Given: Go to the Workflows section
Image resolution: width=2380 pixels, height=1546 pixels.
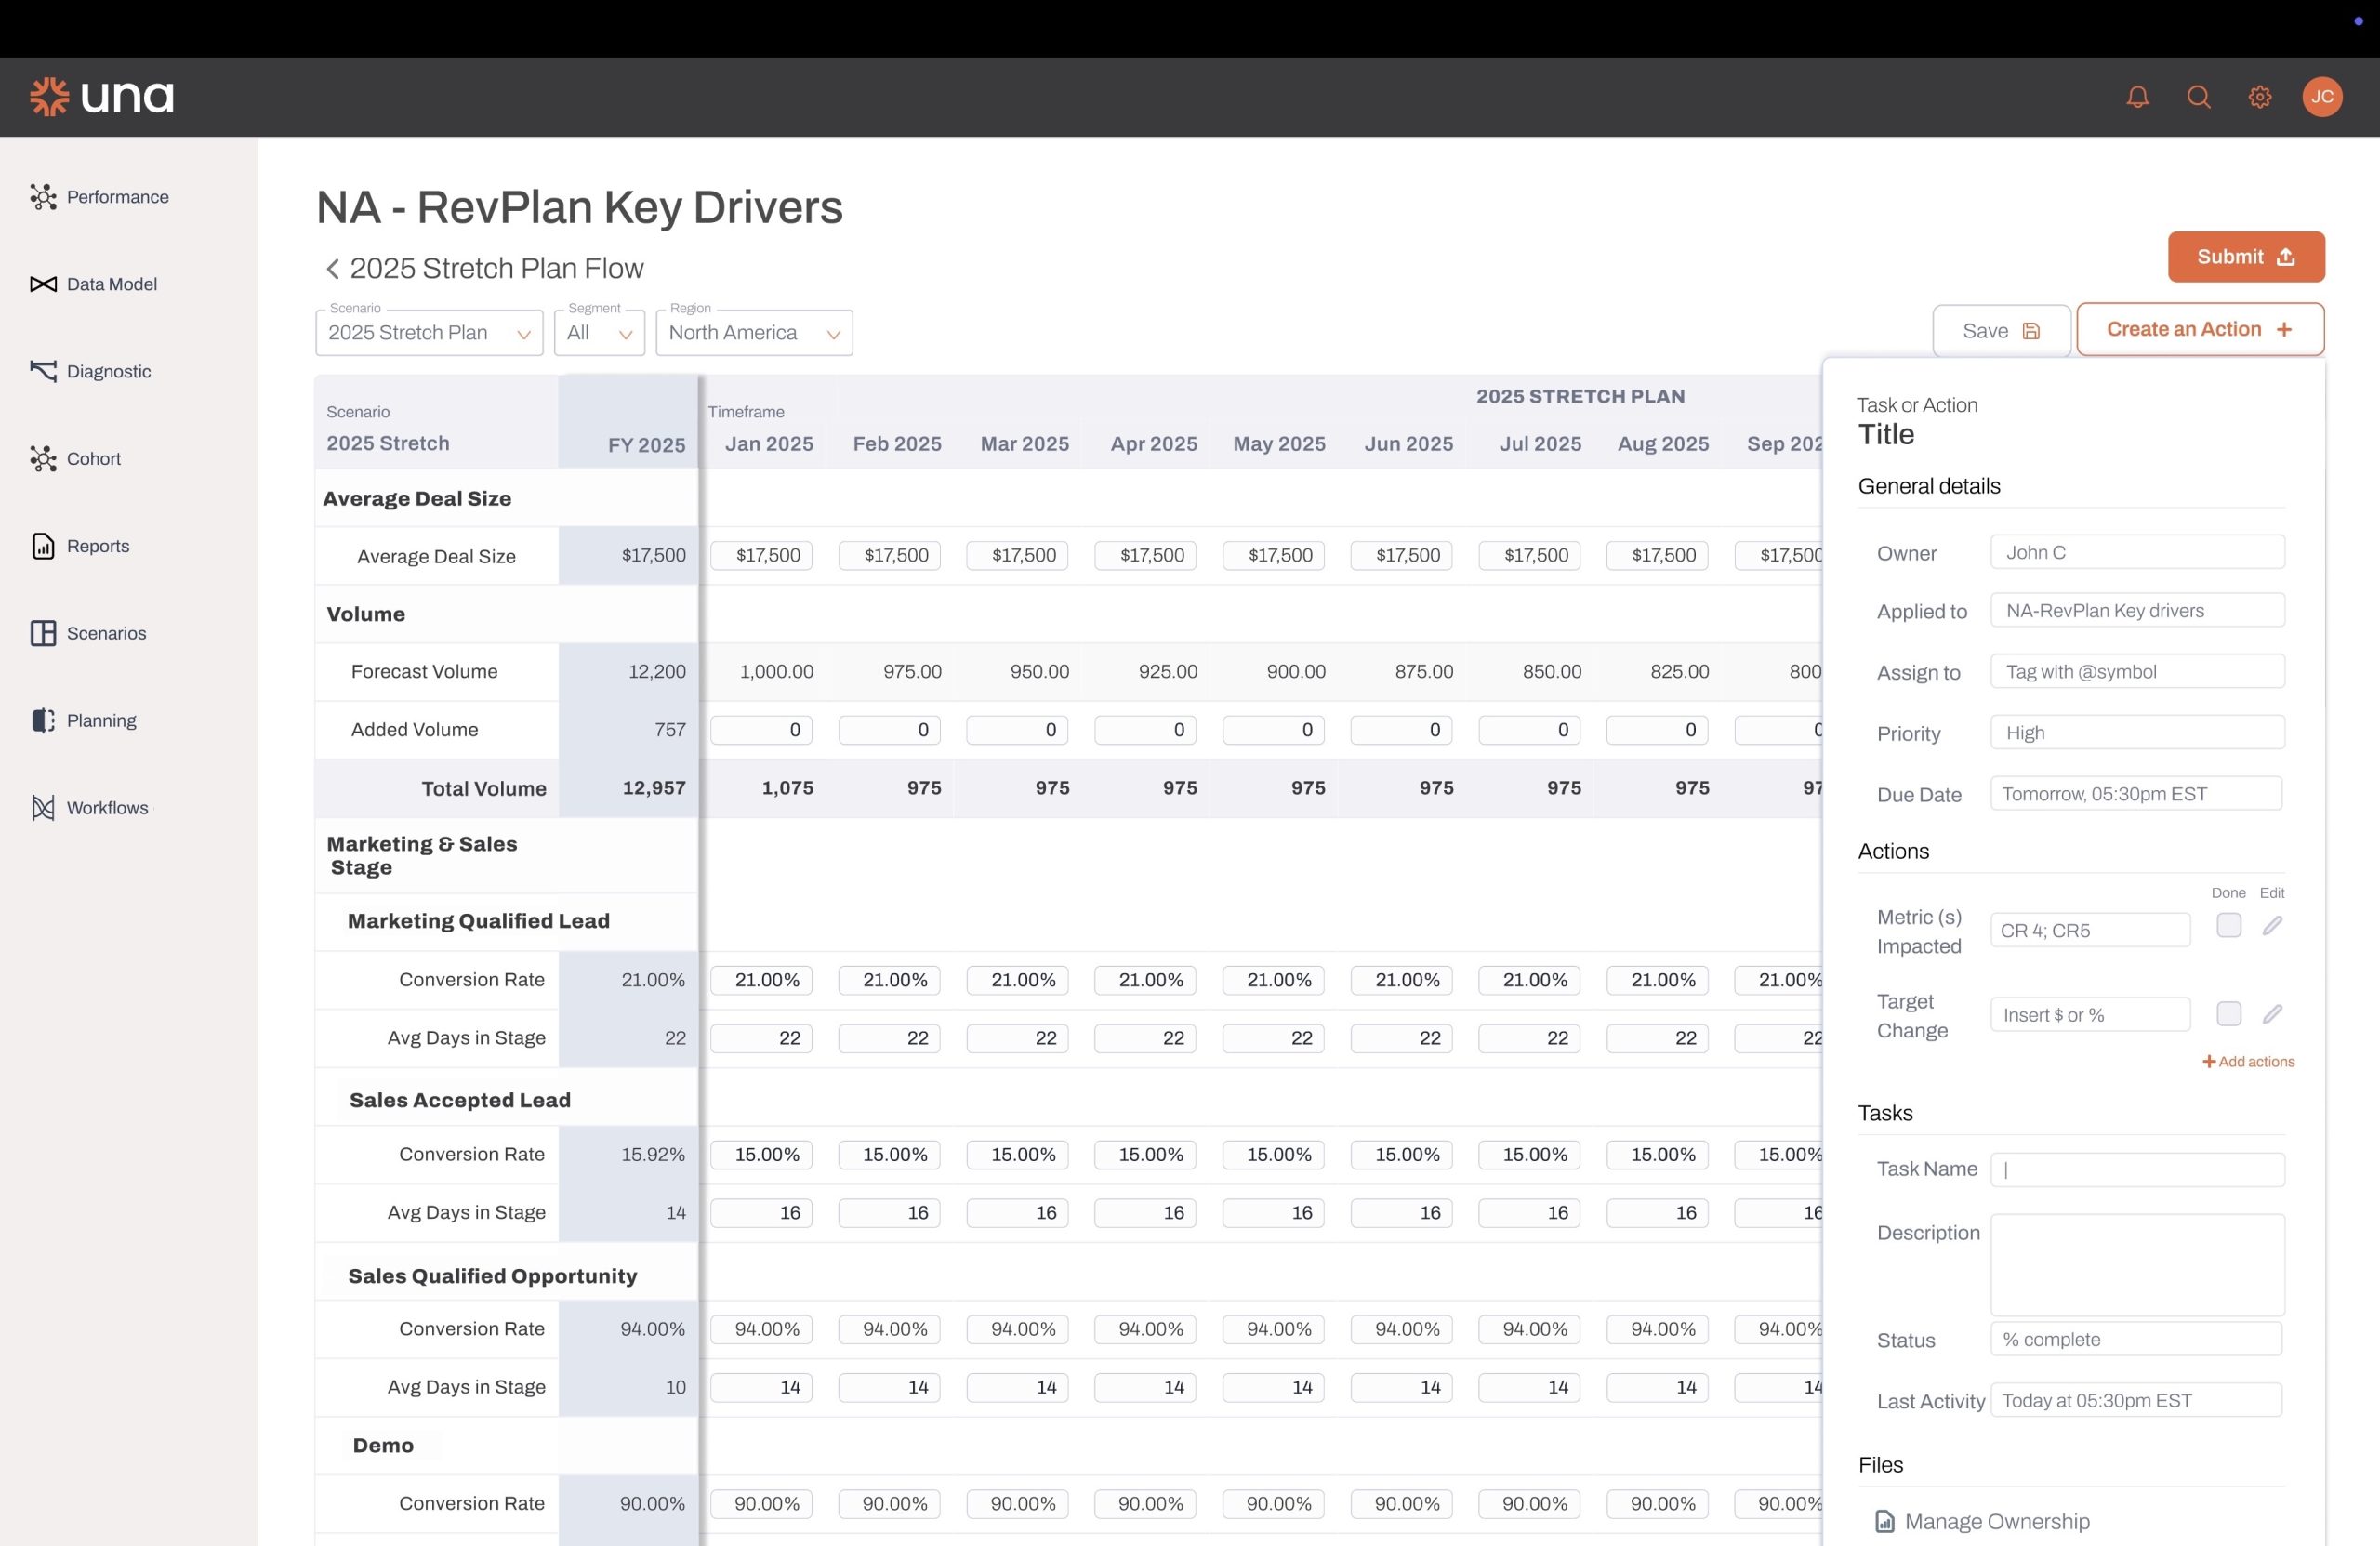Looking at the screenshot, I should coord(106,807).
